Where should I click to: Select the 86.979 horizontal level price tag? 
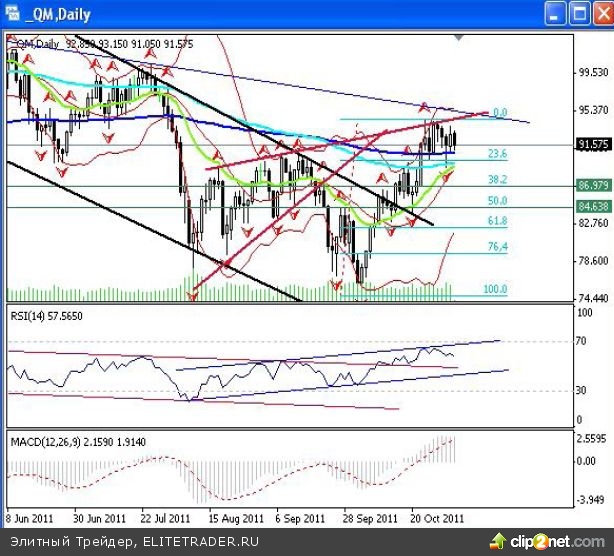(594, 186)
